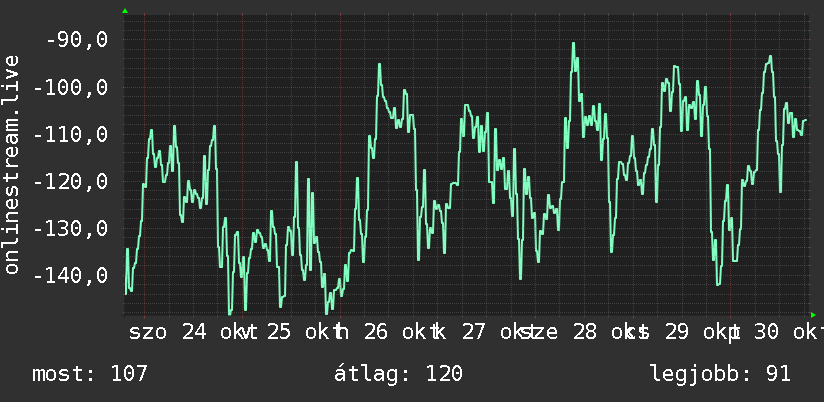The width and height of the screenshot is (824, 402).
Task: Click the '27' date label on the x-axis
Action: coord(473,333)
